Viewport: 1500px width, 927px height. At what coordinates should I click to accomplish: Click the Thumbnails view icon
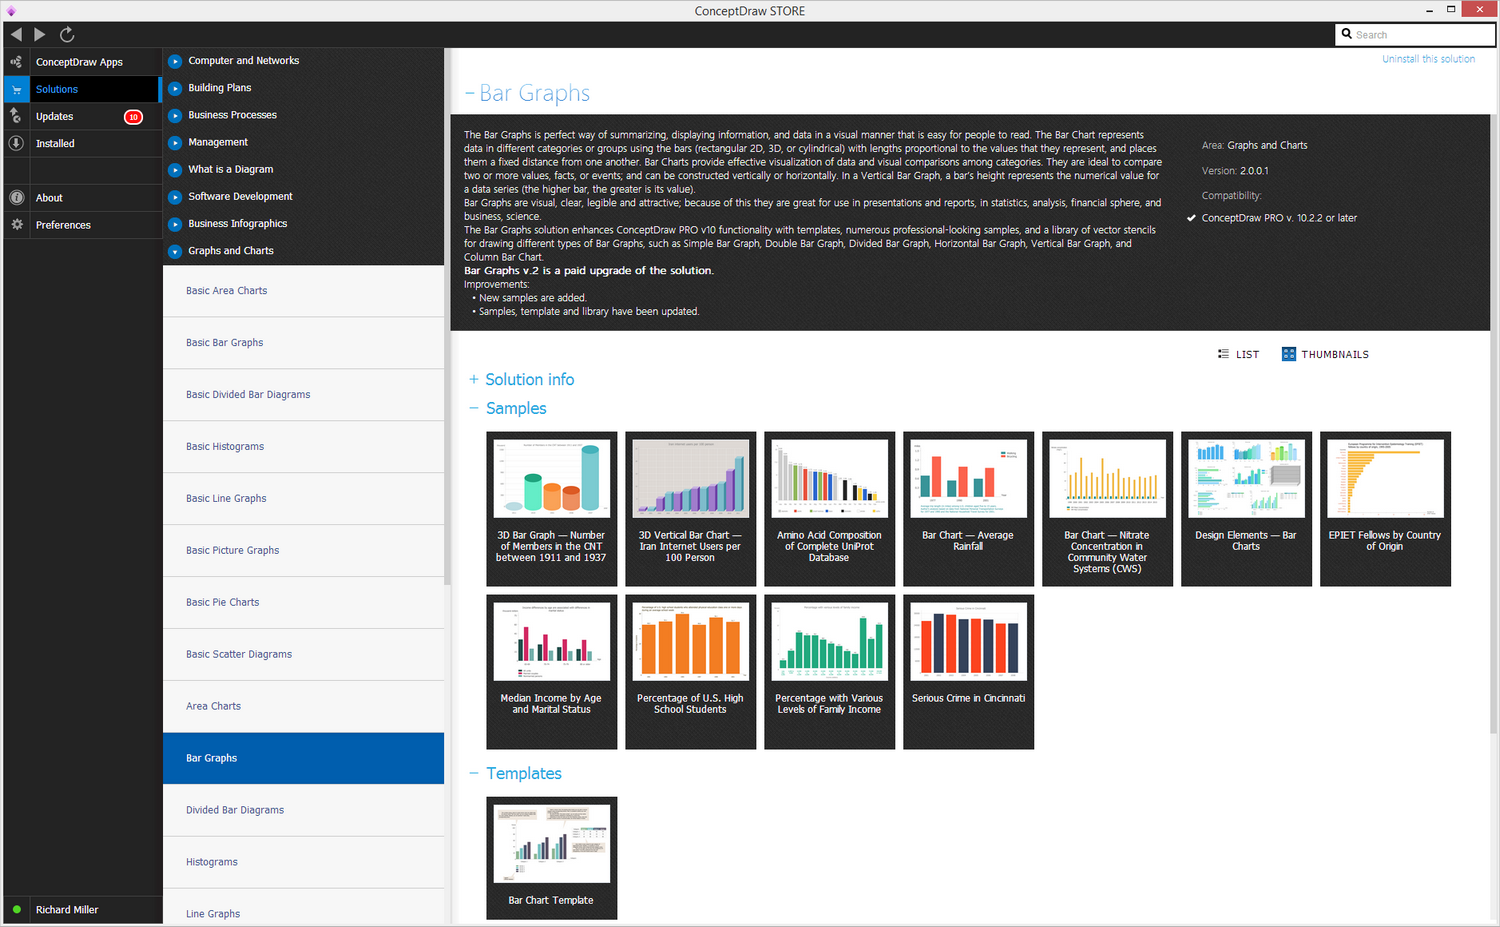click(1289, 354)
